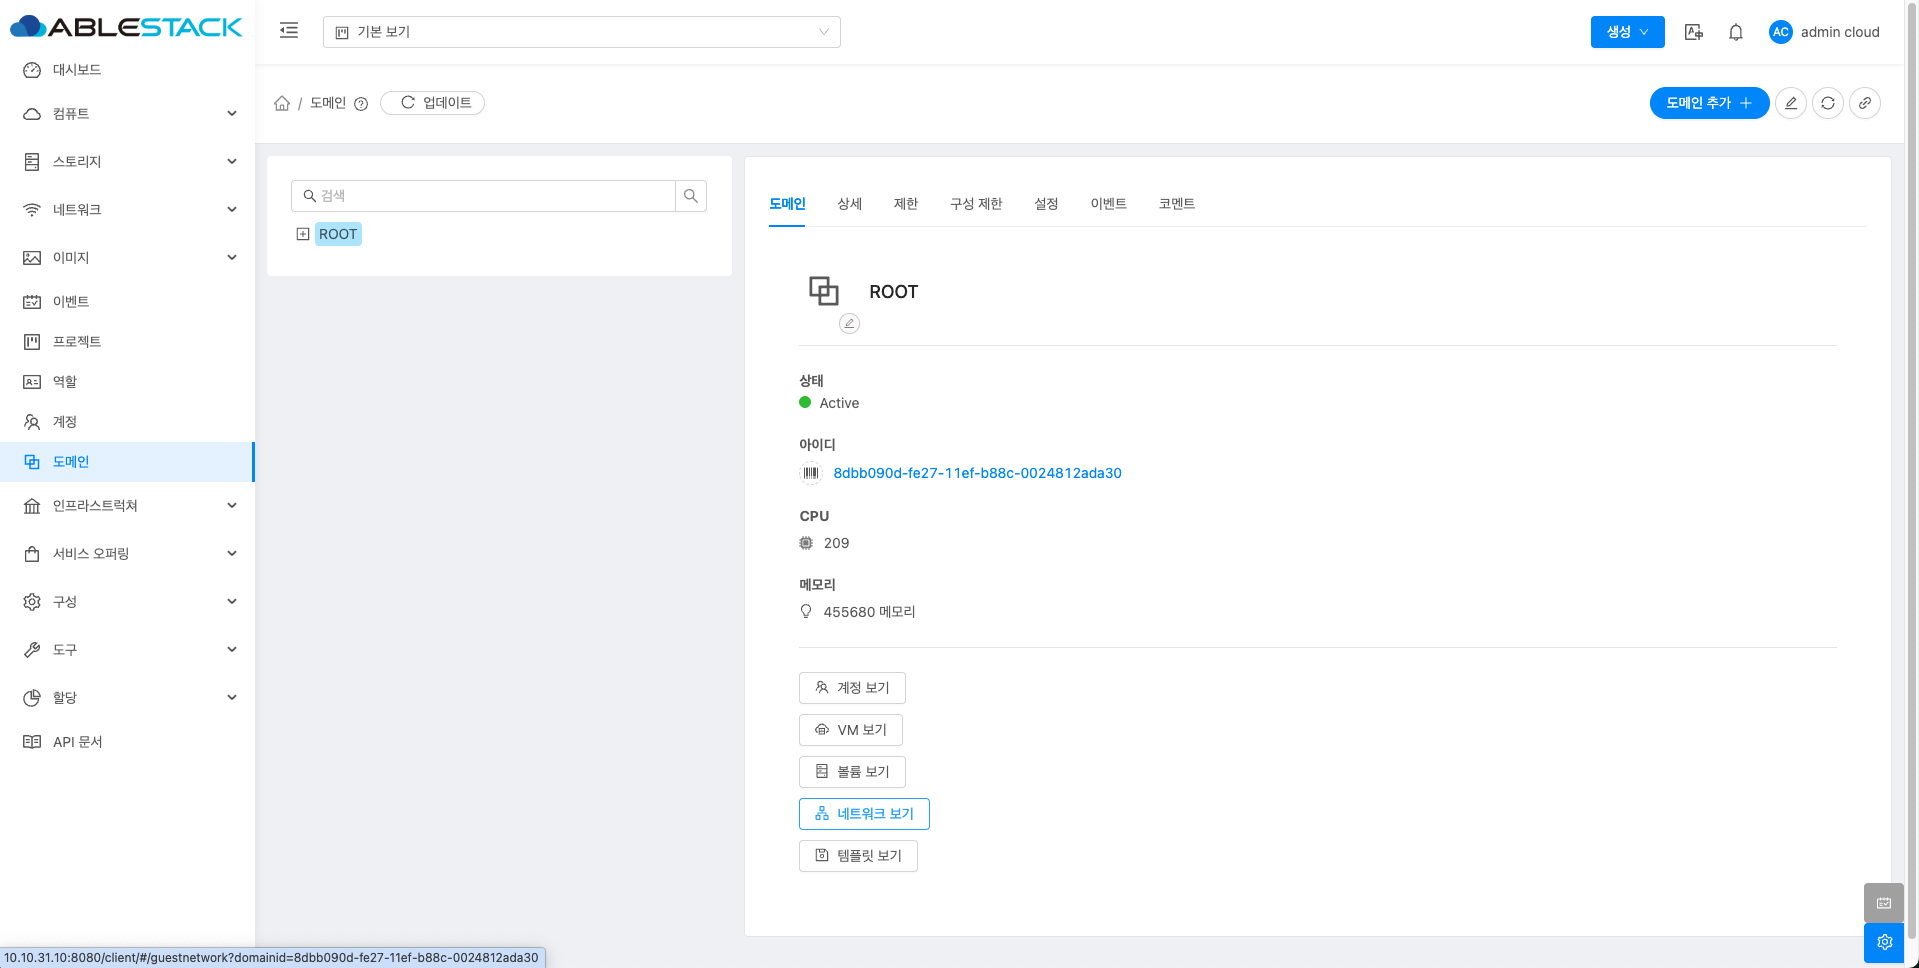
Task: Open the notifications bell
Action: point(1735,32)
